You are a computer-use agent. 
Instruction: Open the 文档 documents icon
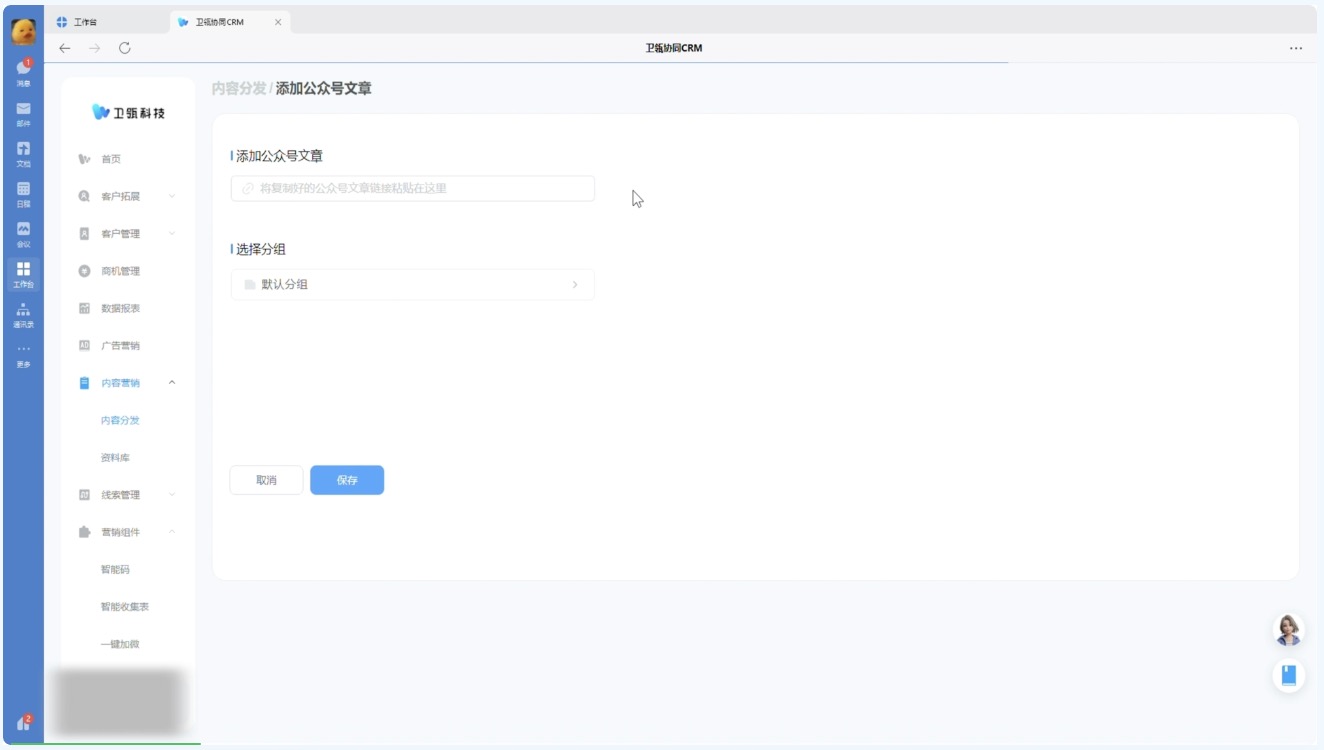23,151
